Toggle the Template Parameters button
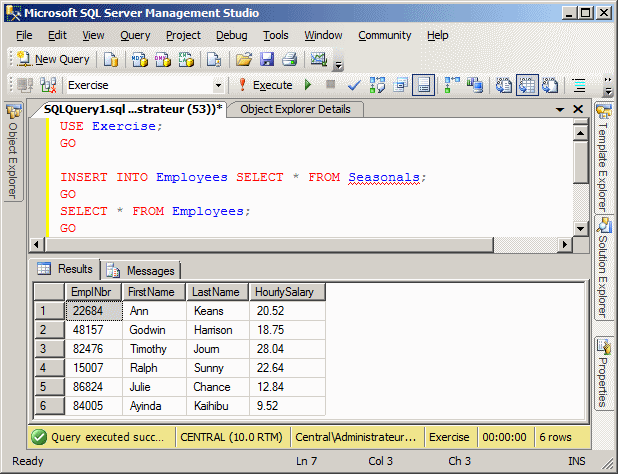The height and width of the screenshot is (474, 618). point(424,85)
